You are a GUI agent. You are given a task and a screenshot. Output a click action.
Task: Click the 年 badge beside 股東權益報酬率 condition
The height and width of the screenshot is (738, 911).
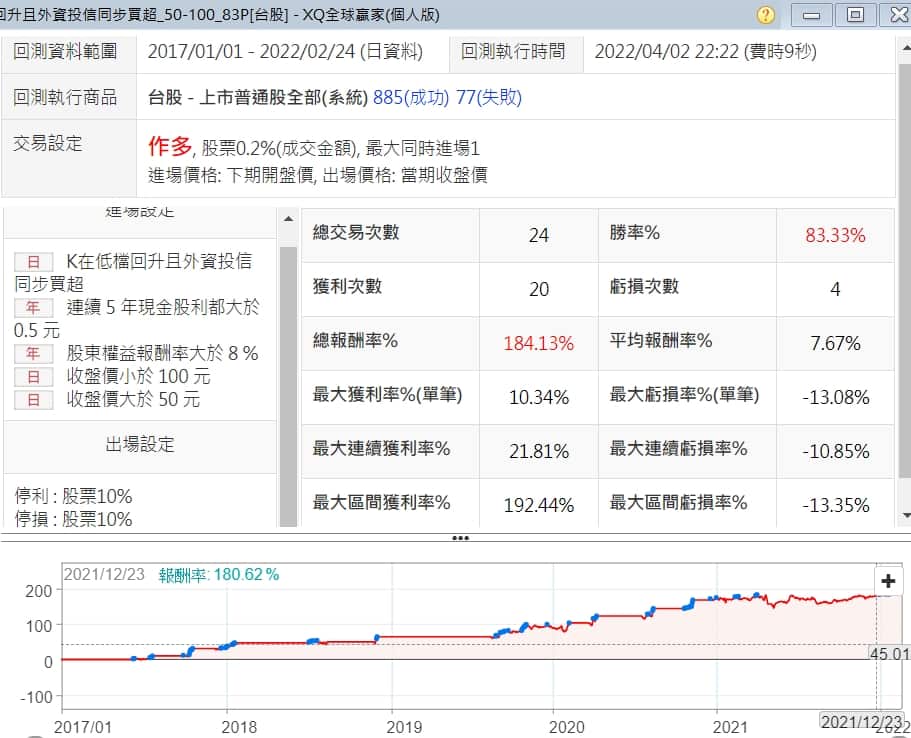point(33,354)
